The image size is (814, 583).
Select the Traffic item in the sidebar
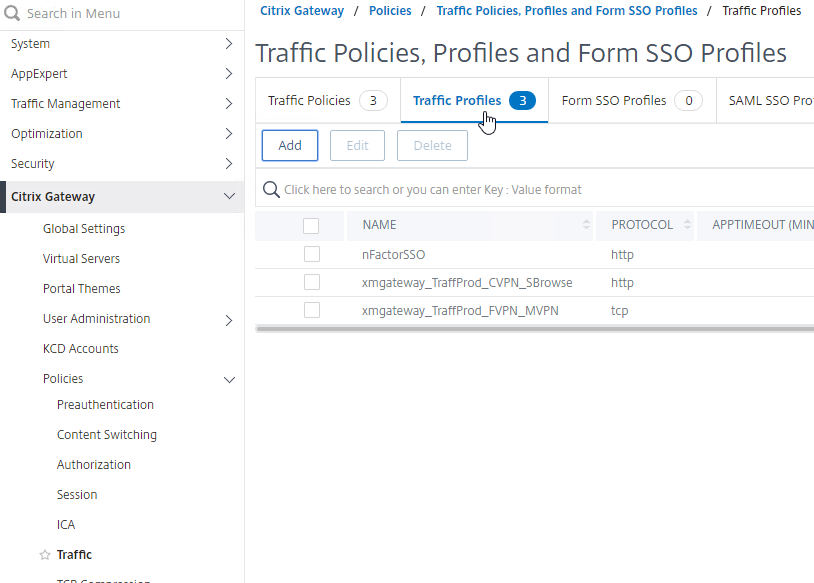point(74,555)
